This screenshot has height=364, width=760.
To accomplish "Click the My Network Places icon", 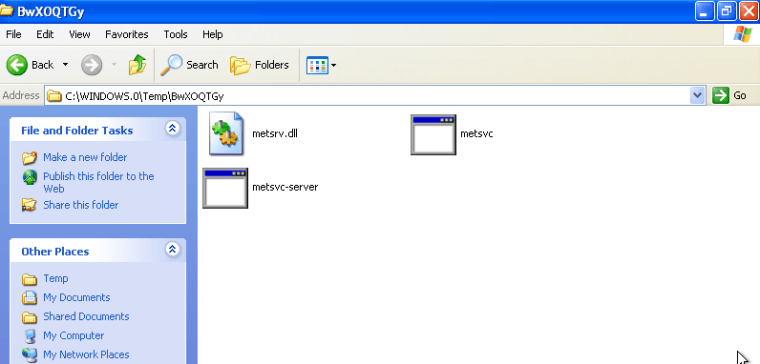I will pyautogui.click(x=30, y=355).
